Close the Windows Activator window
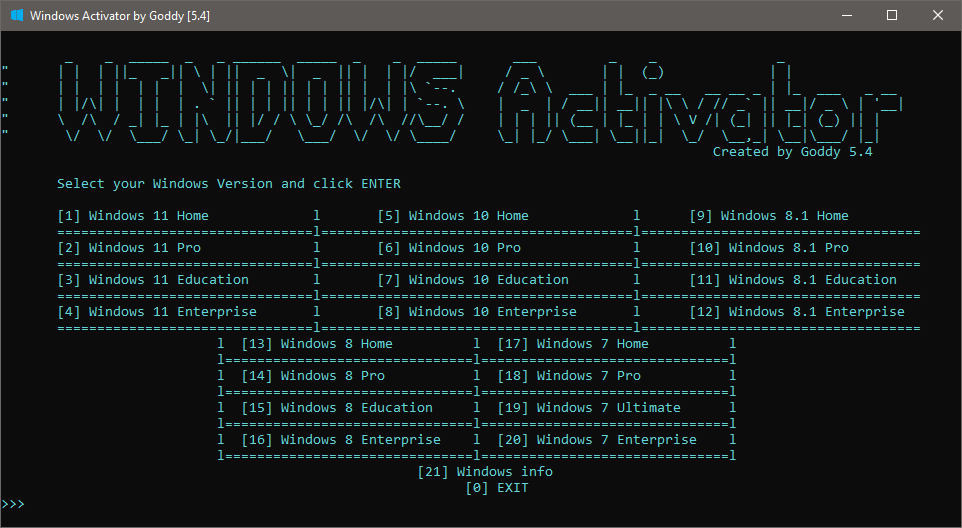The width and height of the screenshot is (962, 528). click(x=937, y=15)
